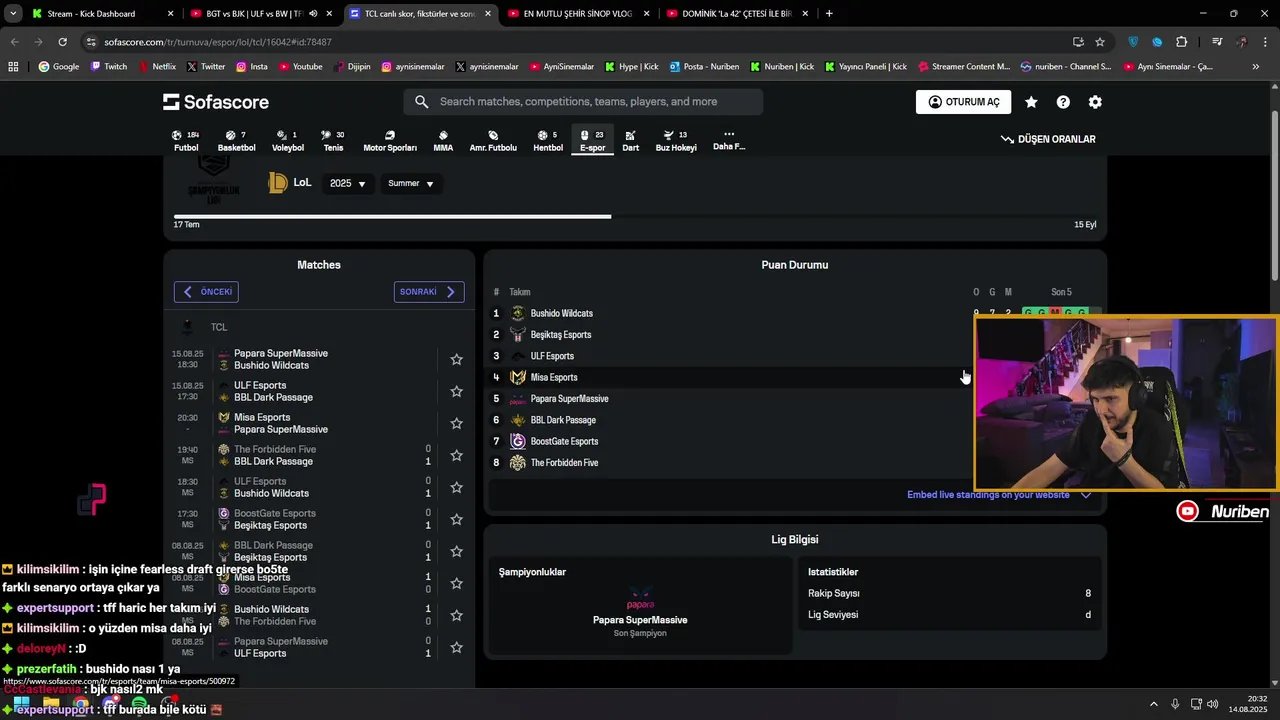The image size is (1280, 720).
Task: Open the Amr. Futbolu category
Action: tap(493, 141)
